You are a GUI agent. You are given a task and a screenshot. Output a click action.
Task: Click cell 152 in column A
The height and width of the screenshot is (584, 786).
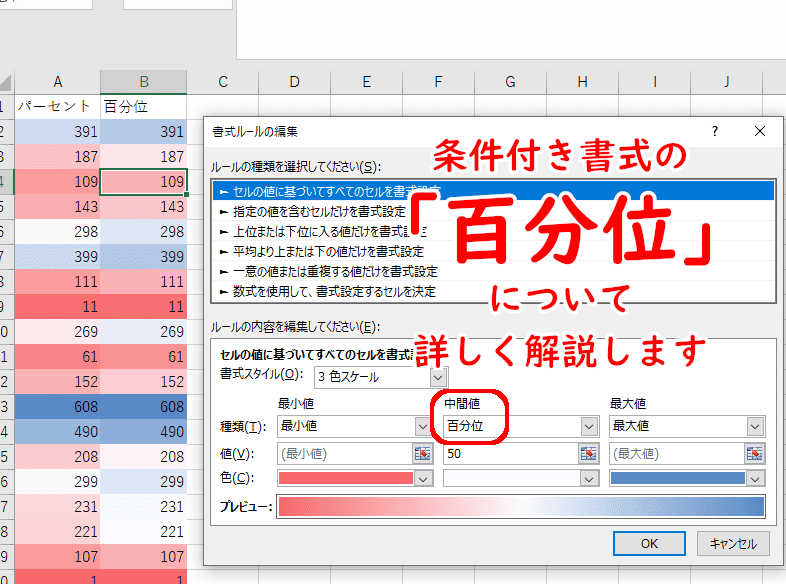(58, 381)
